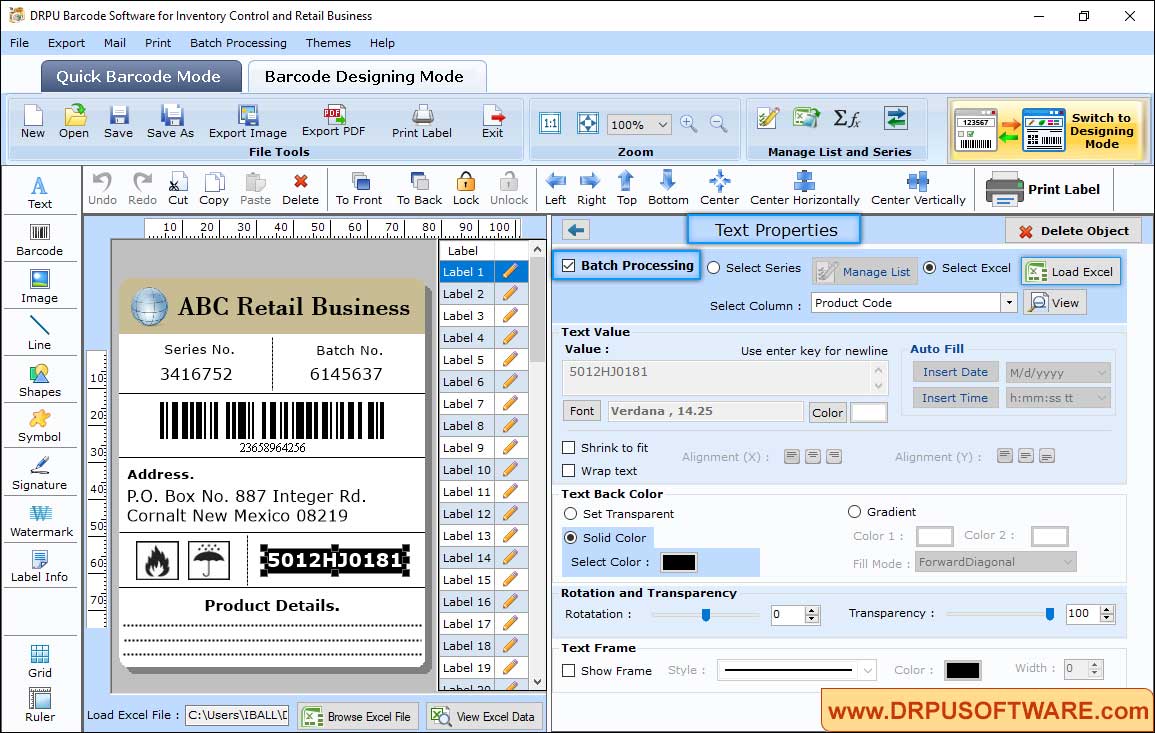This screenshot has height=733, width=1155.
Task: Set zoom to actual size 1:1
Action: (550, 123)
